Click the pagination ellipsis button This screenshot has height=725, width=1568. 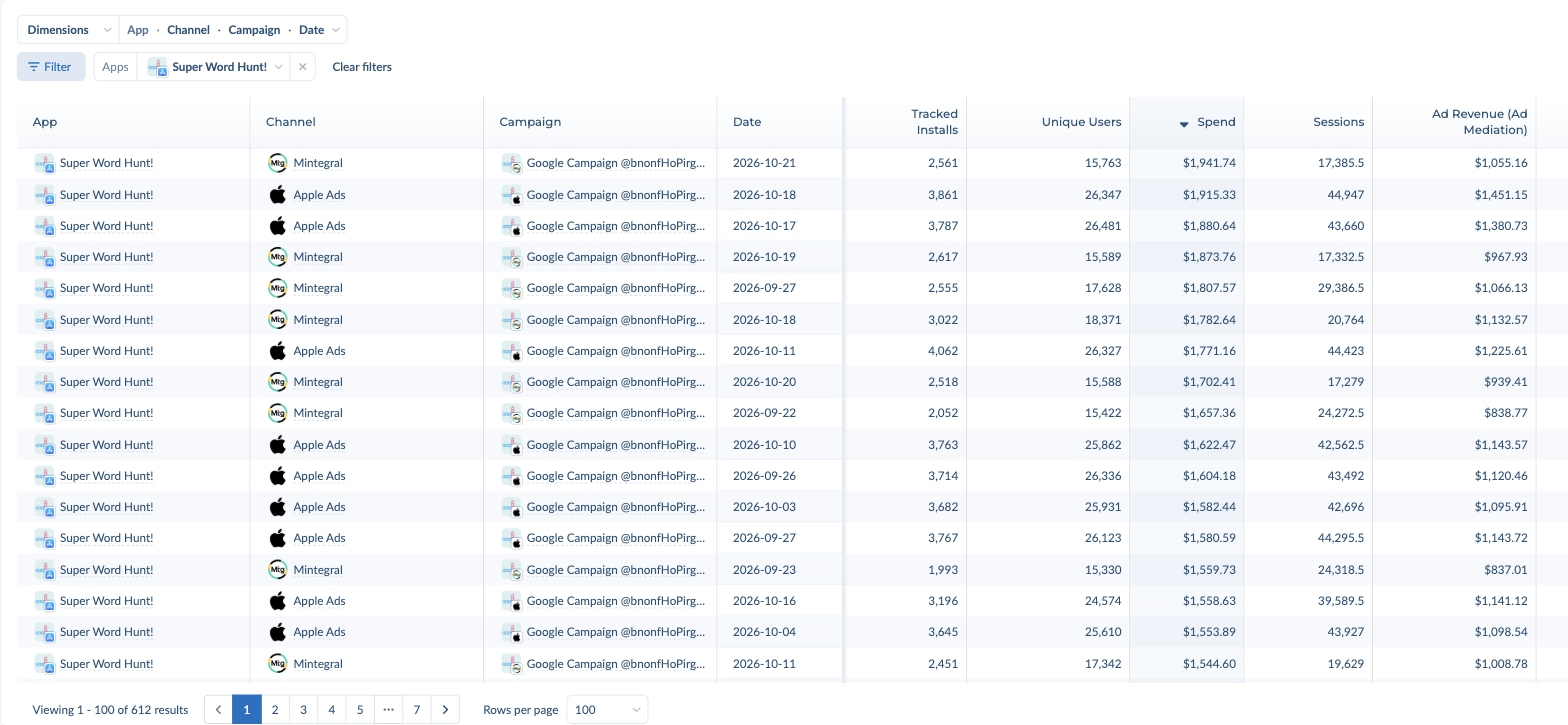click(389, 710)
